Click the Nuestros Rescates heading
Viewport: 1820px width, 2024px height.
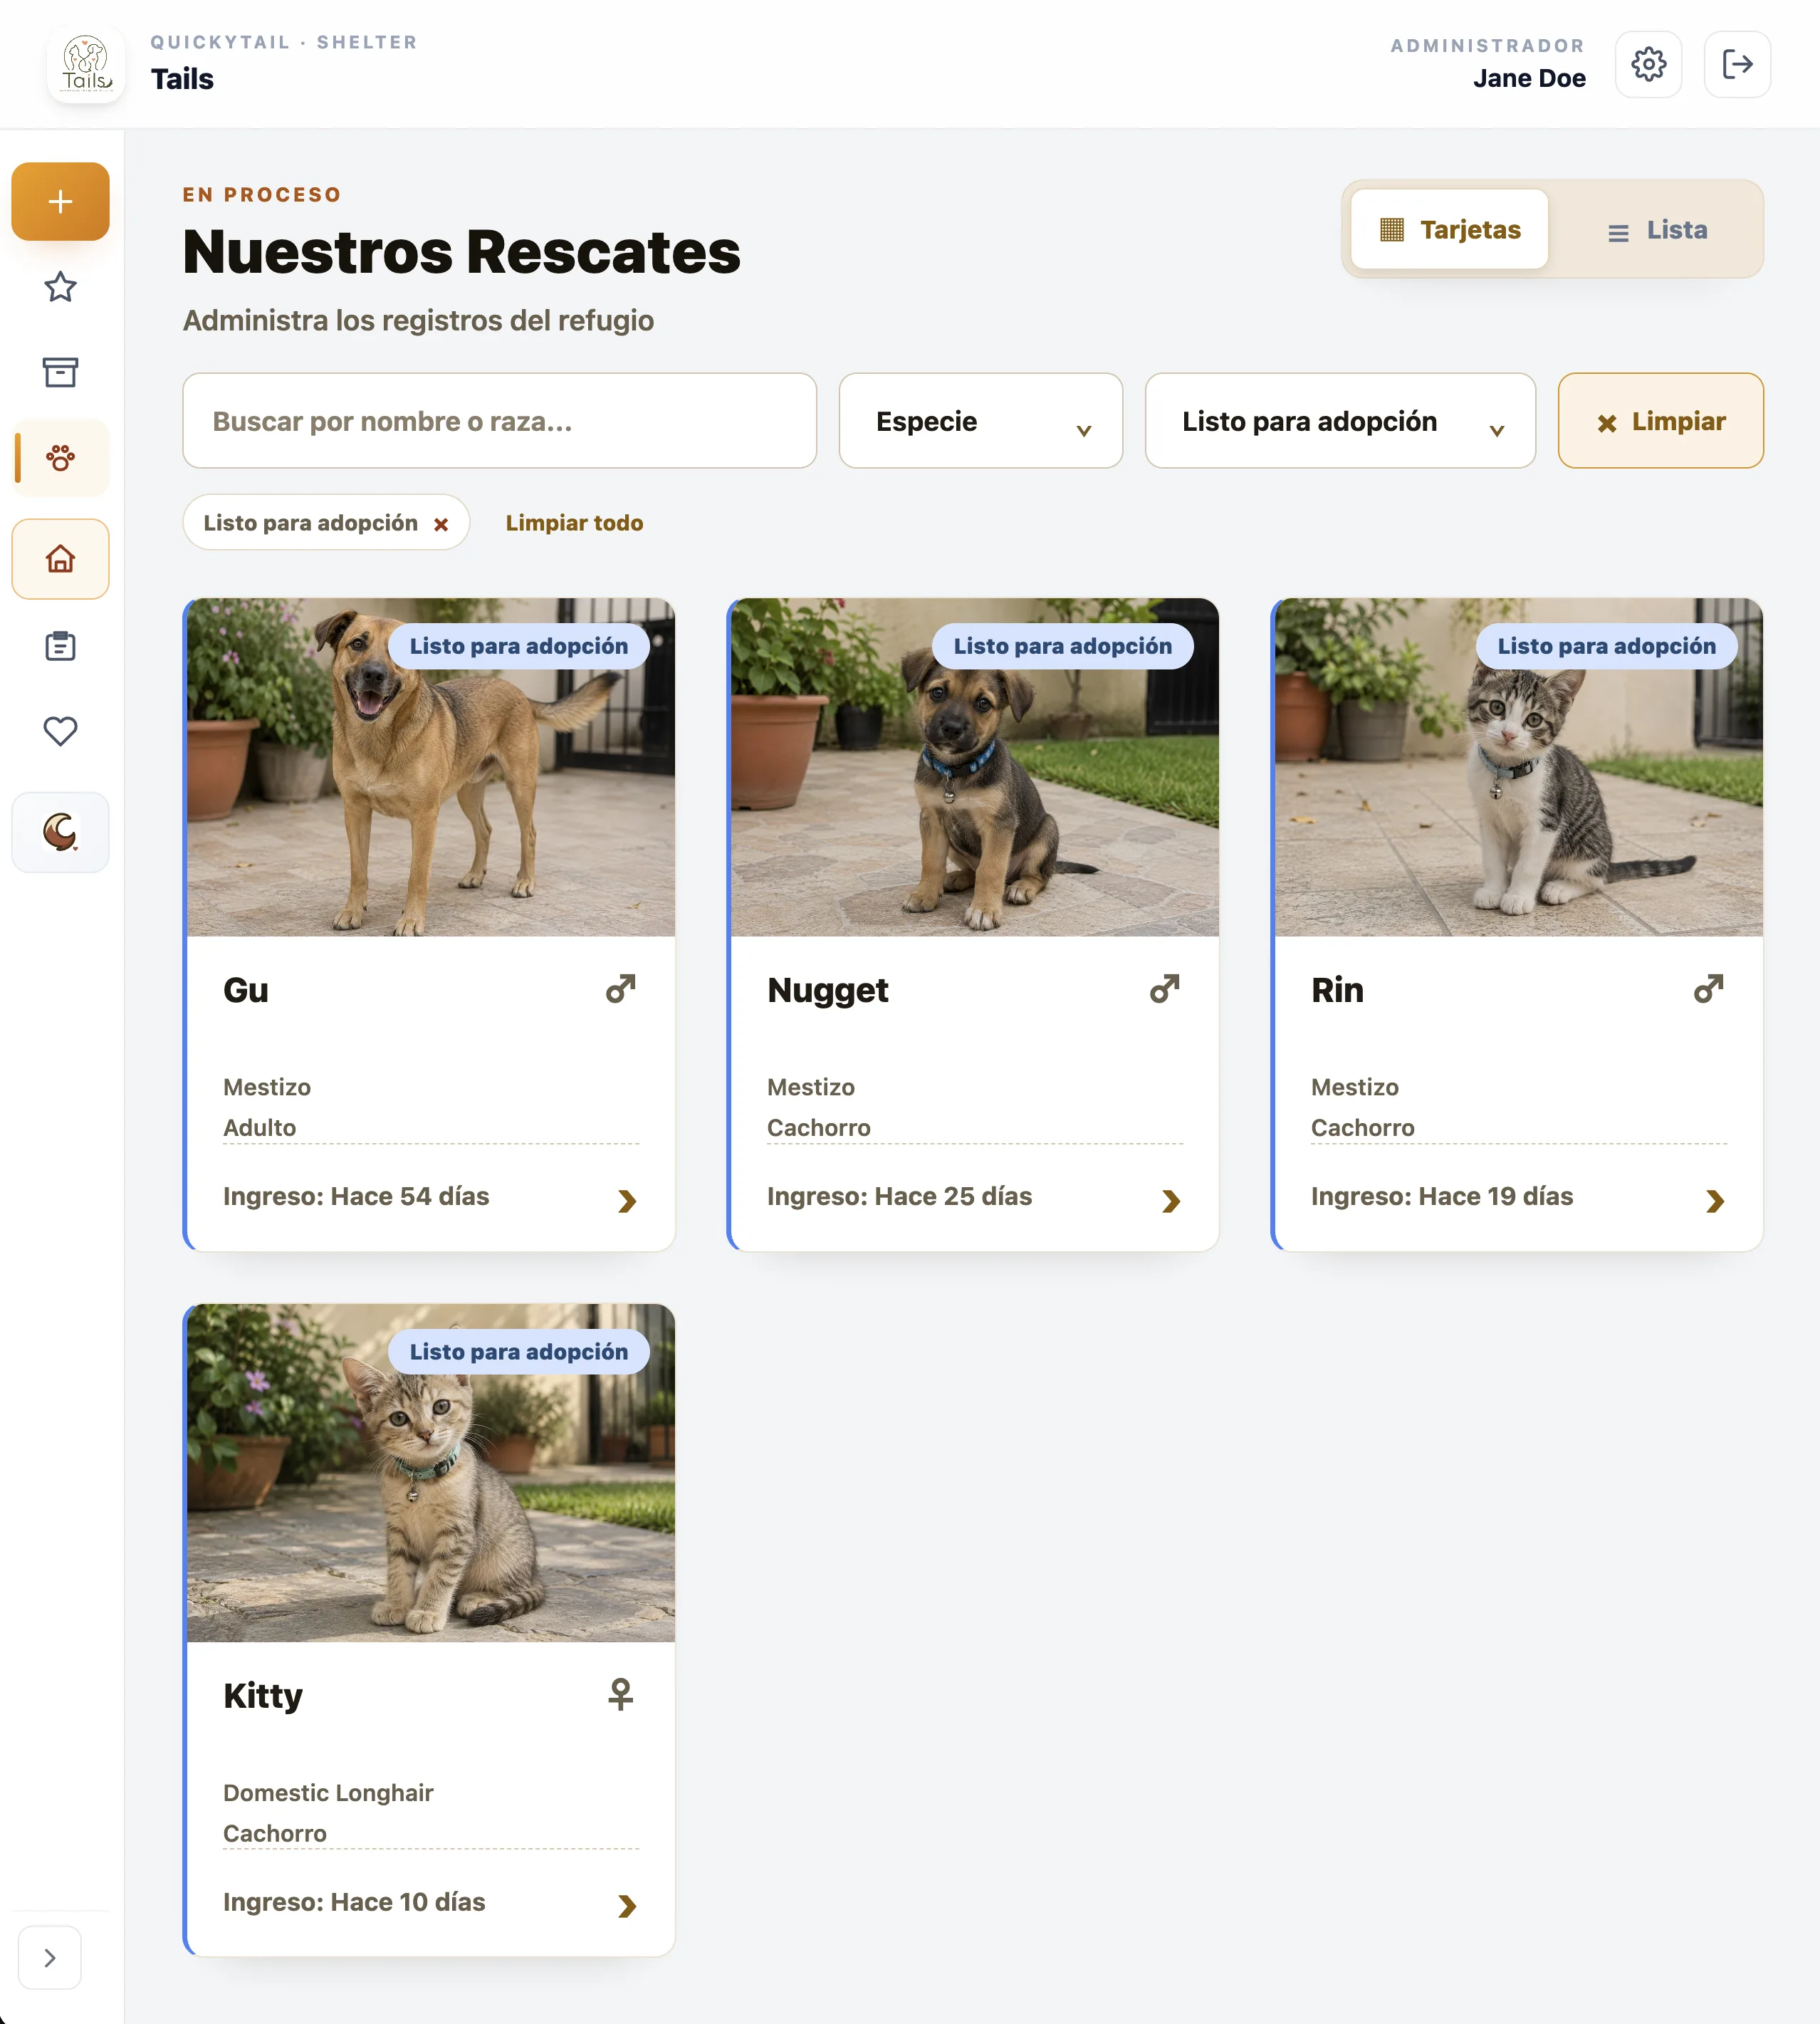pos(462,251)
